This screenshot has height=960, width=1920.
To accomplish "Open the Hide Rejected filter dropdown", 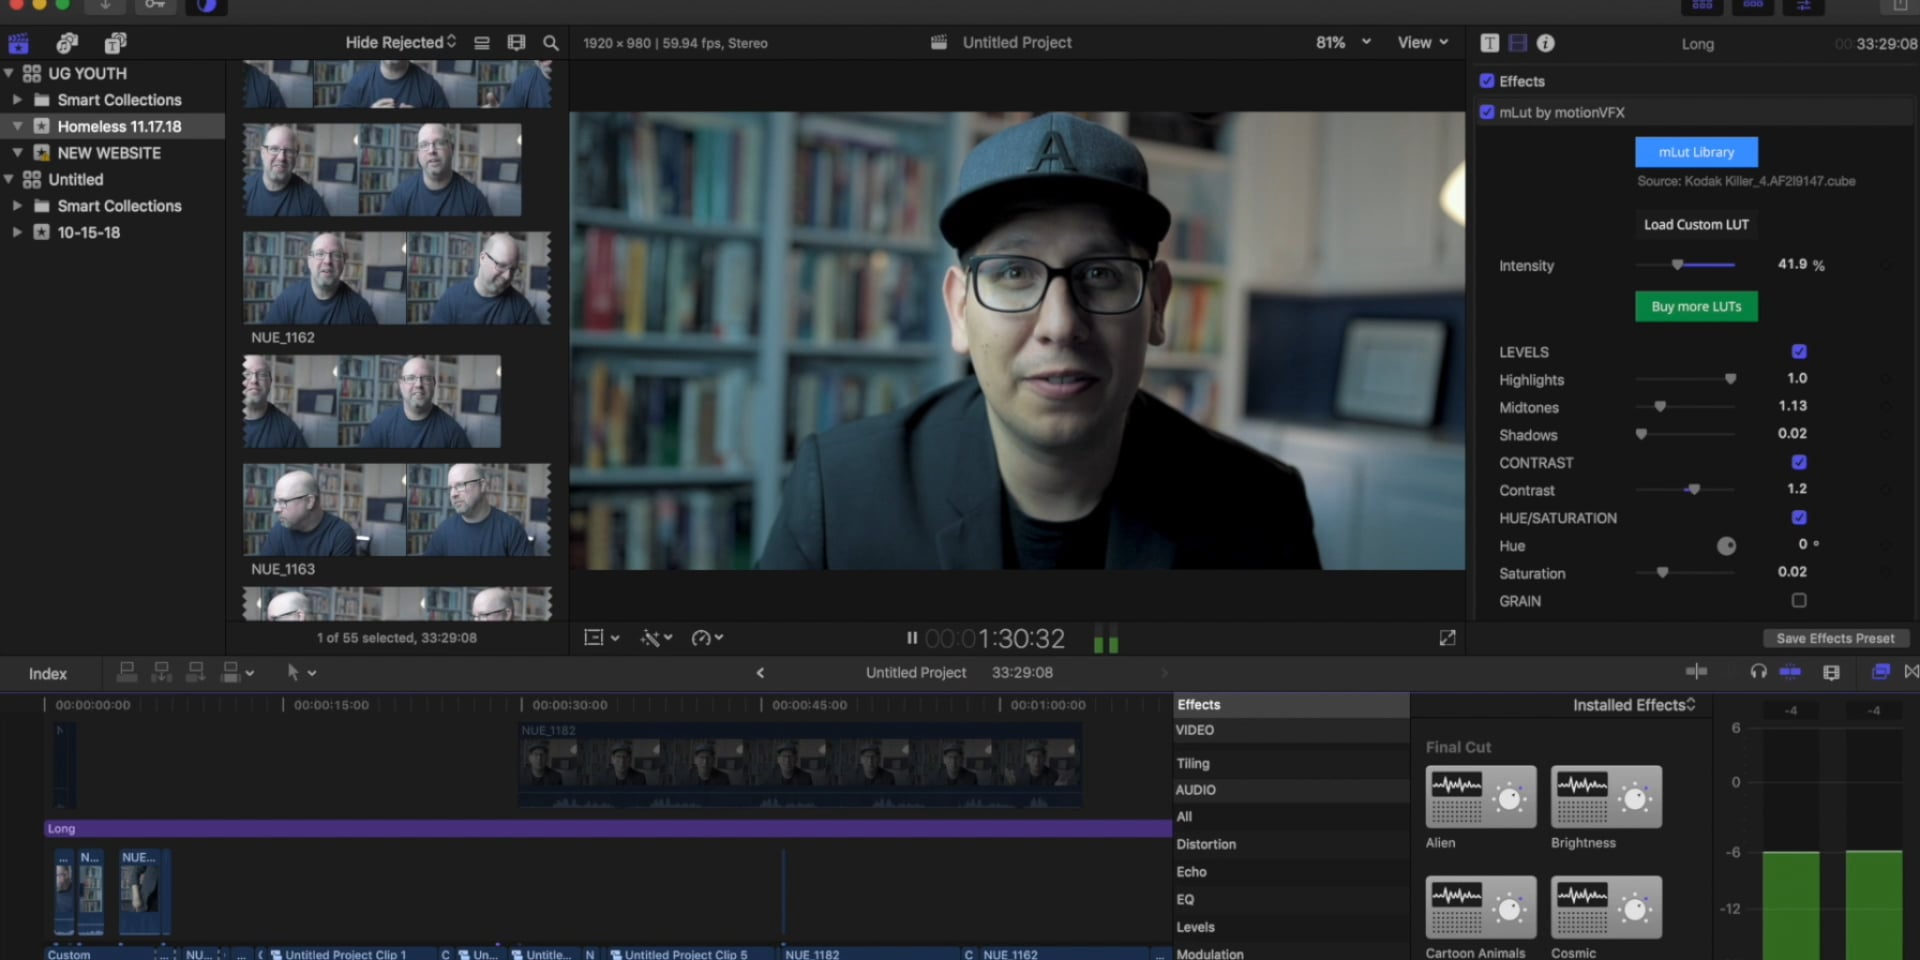I will click(x=400, y=42).
